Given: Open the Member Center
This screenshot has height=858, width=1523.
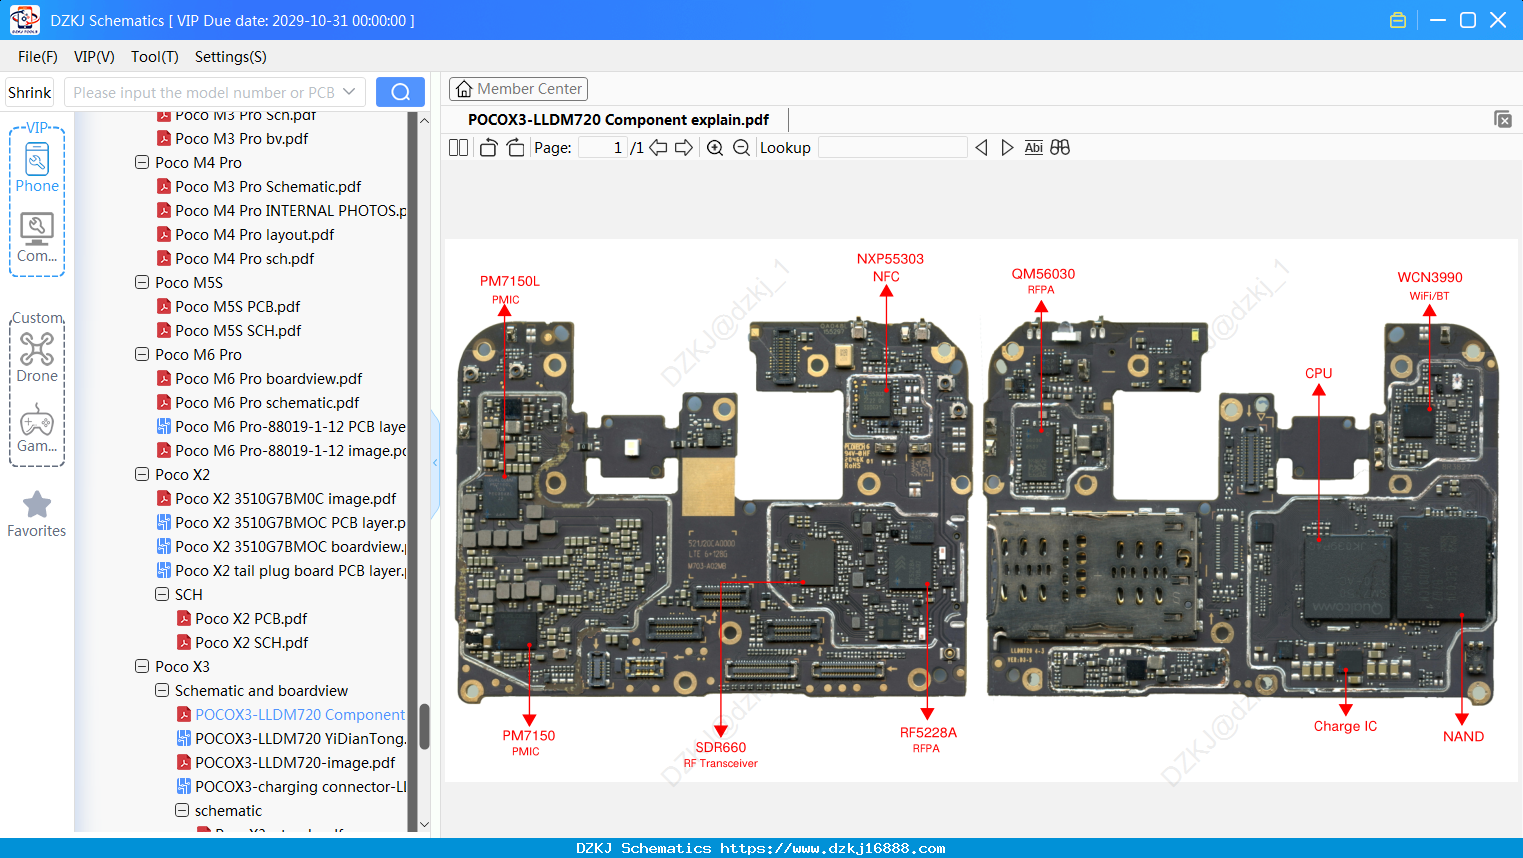Looking at the screenshot, I should point(518,89).
